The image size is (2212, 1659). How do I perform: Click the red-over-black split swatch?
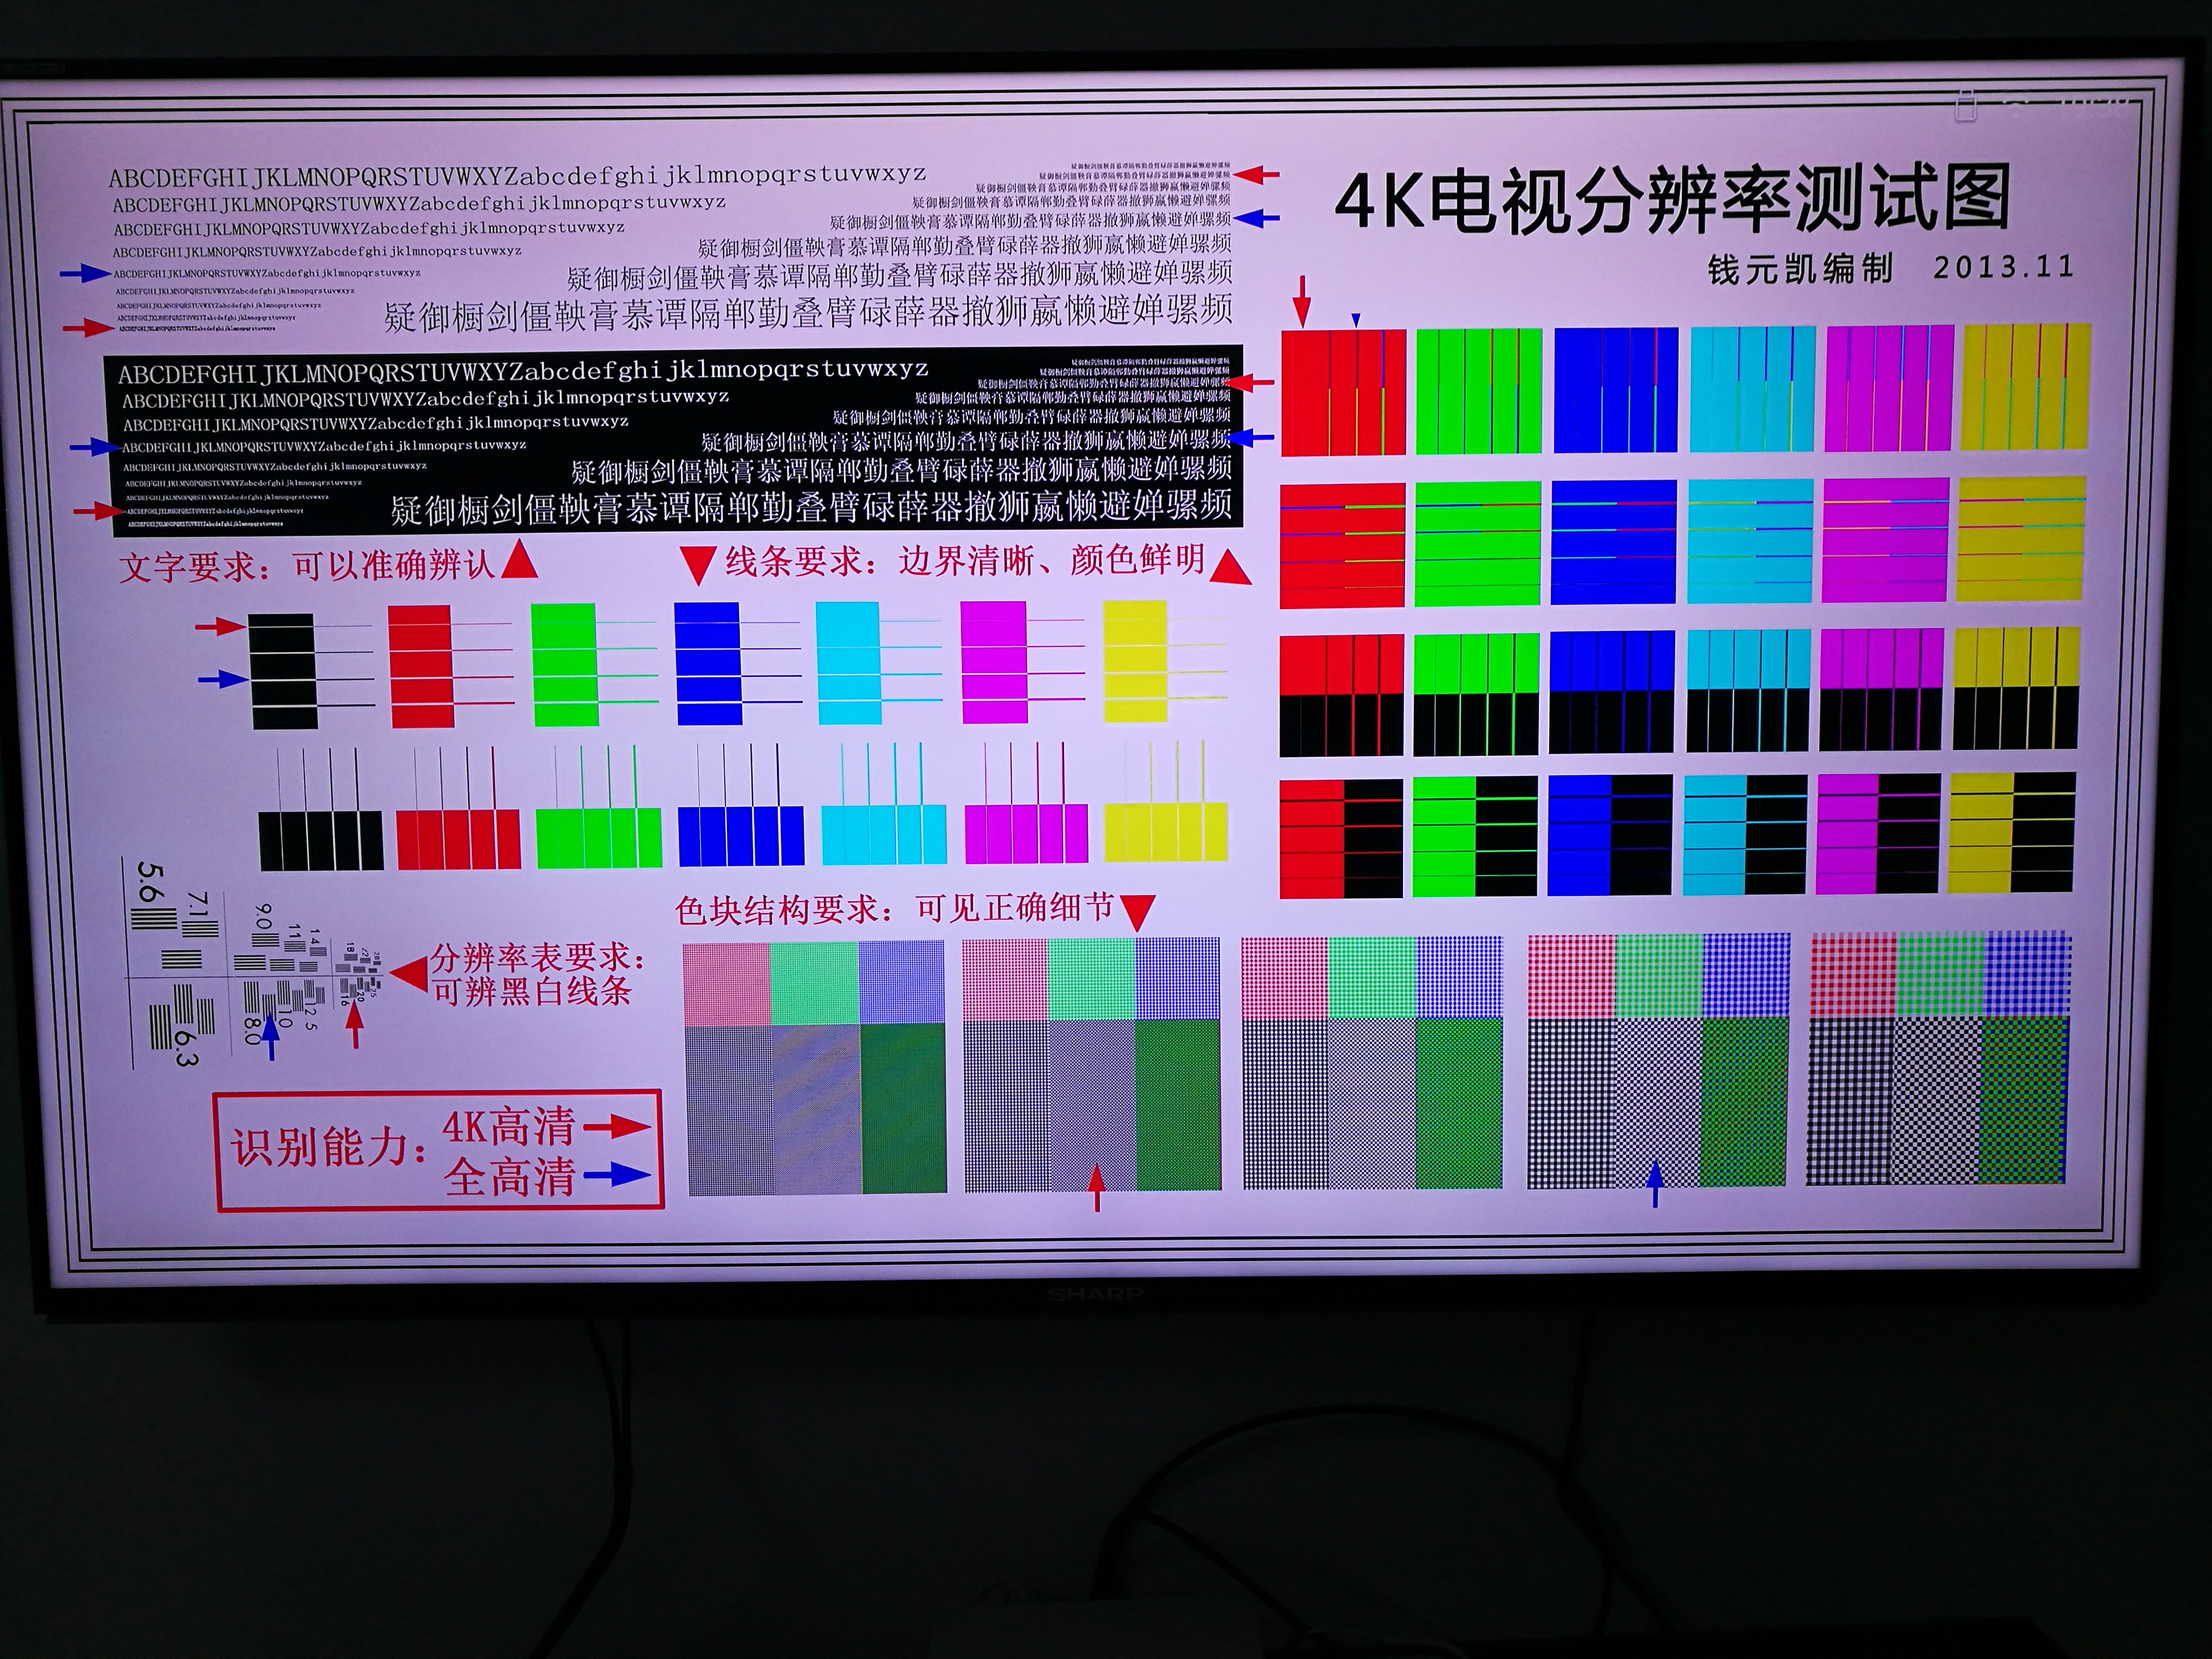click(x=1342, y=696)
